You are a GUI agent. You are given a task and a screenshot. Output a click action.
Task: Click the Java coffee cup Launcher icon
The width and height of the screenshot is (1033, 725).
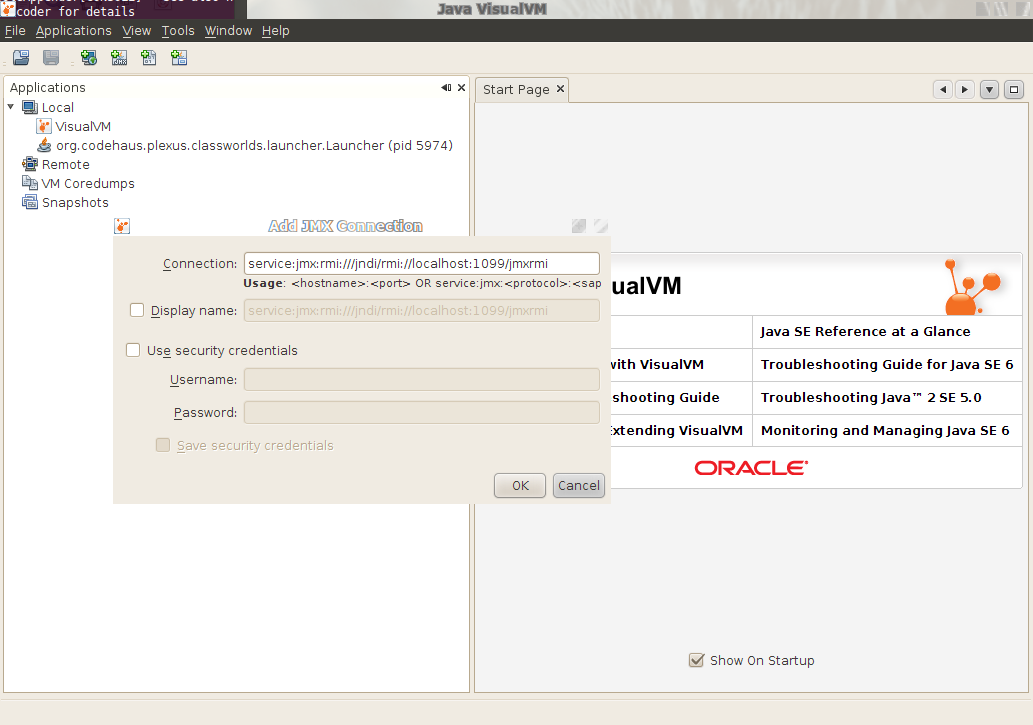click(x=44, y=145)
